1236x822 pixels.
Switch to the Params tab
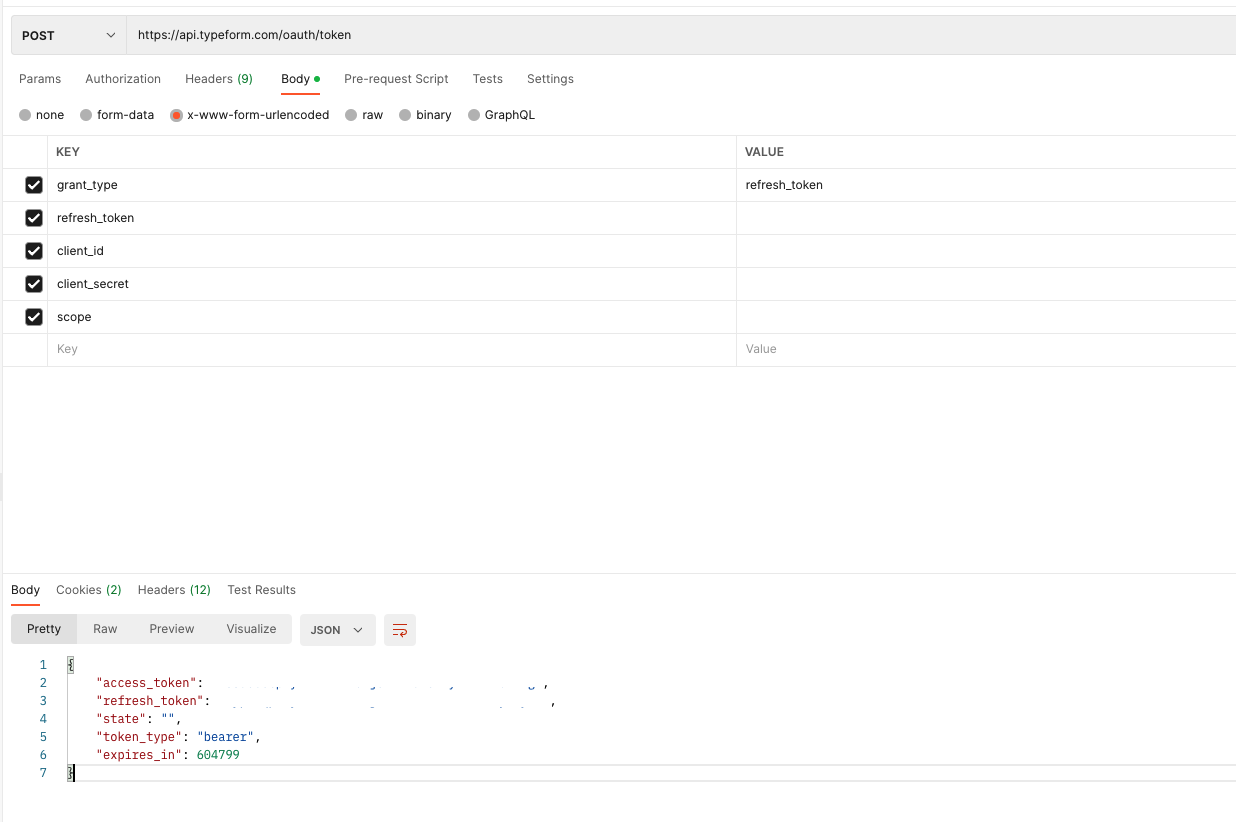[x=40, y=79]
